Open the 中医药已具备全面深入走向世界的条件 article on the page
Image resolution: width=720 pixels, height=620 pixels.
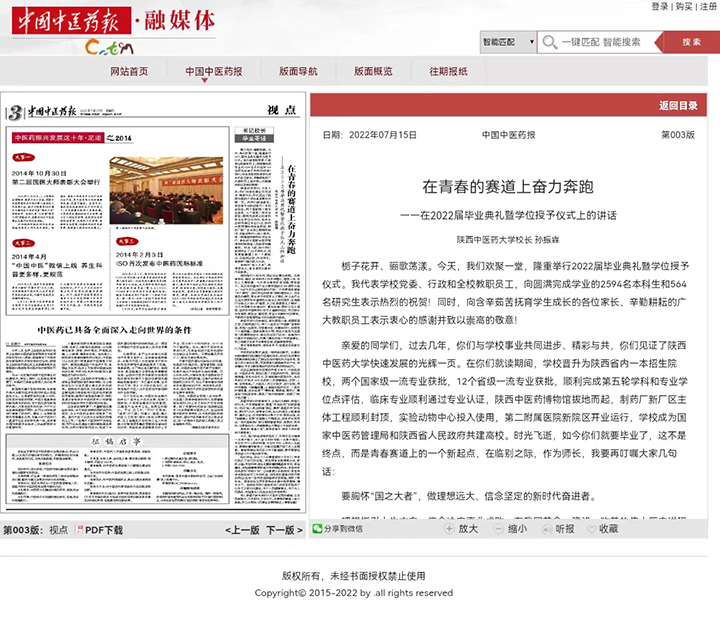coord(114,330)
